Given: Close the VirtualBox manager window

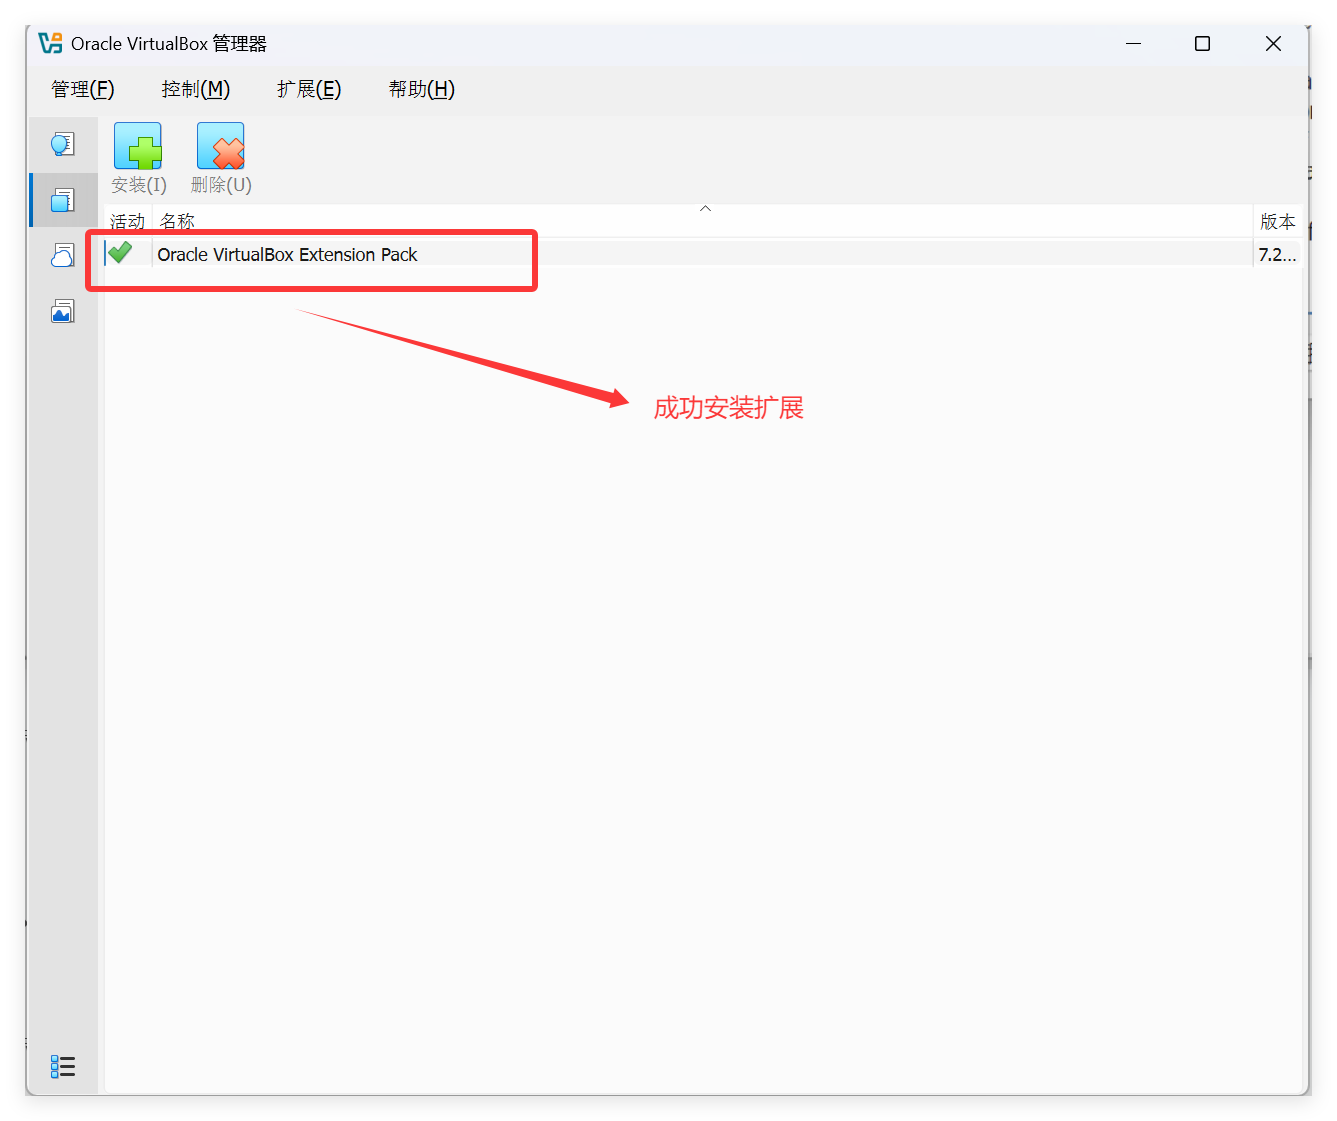Looking at the screenshot, I should tap(1273, 44).
